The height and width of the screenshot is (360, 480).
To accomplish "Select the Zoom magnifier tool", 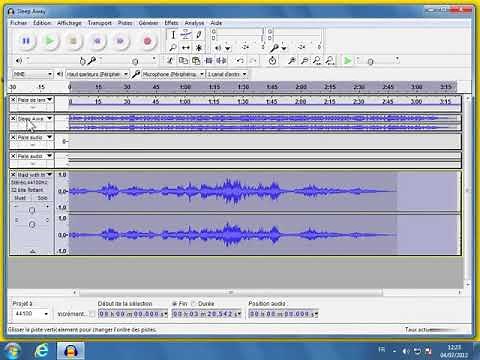I will click(x=173, y=48).
